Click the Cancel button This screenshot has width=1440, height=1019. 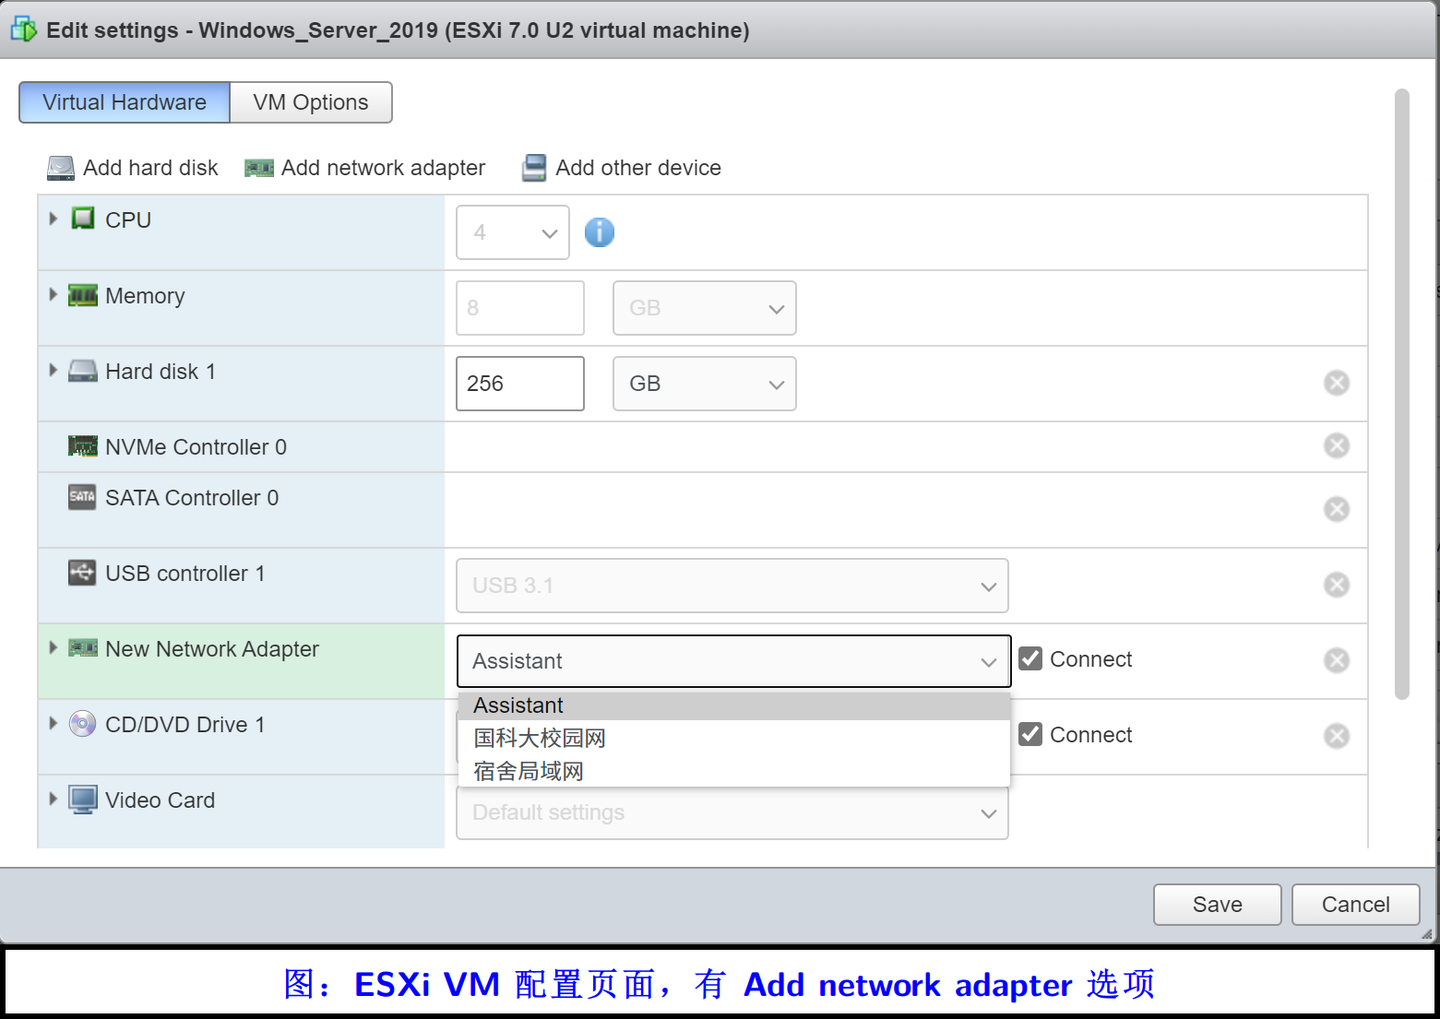point(1355,904)
